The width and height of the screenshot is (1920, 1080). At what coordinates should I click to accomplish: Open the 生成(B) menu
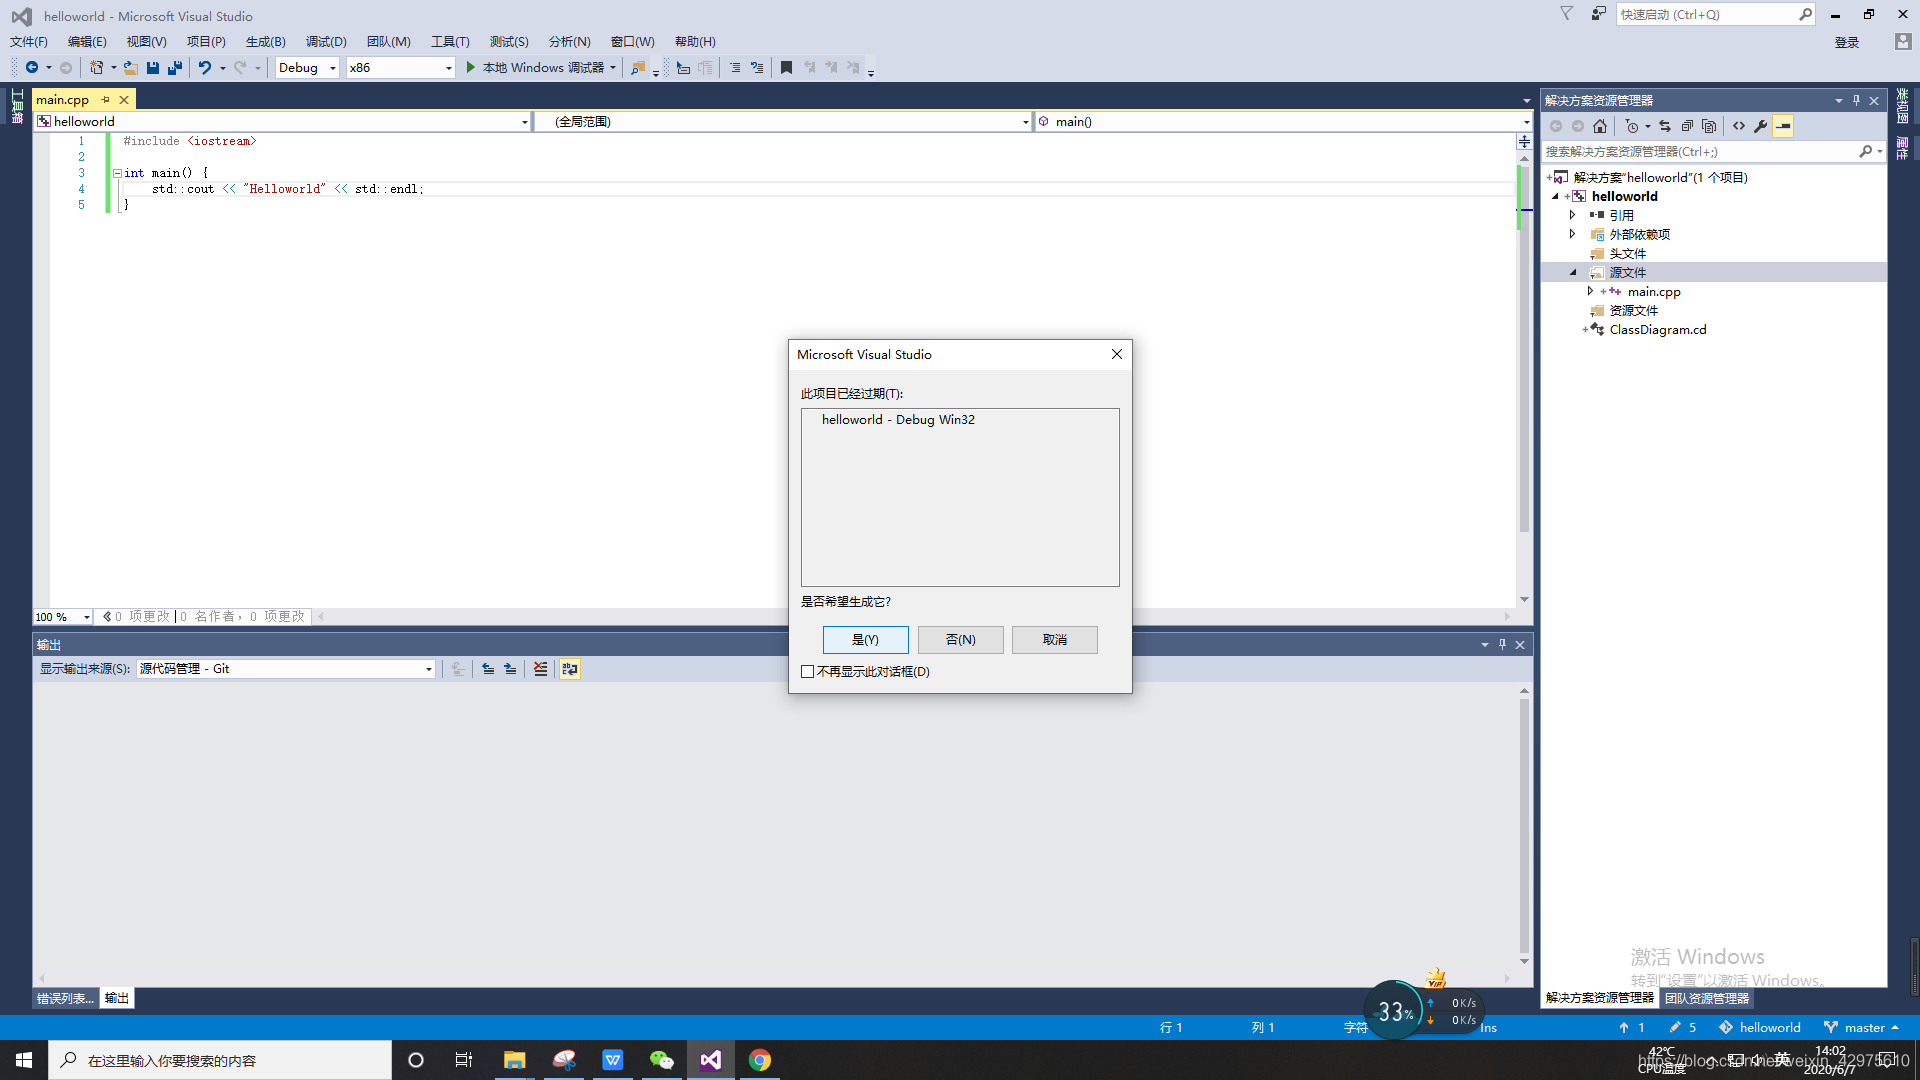(266, 42)
